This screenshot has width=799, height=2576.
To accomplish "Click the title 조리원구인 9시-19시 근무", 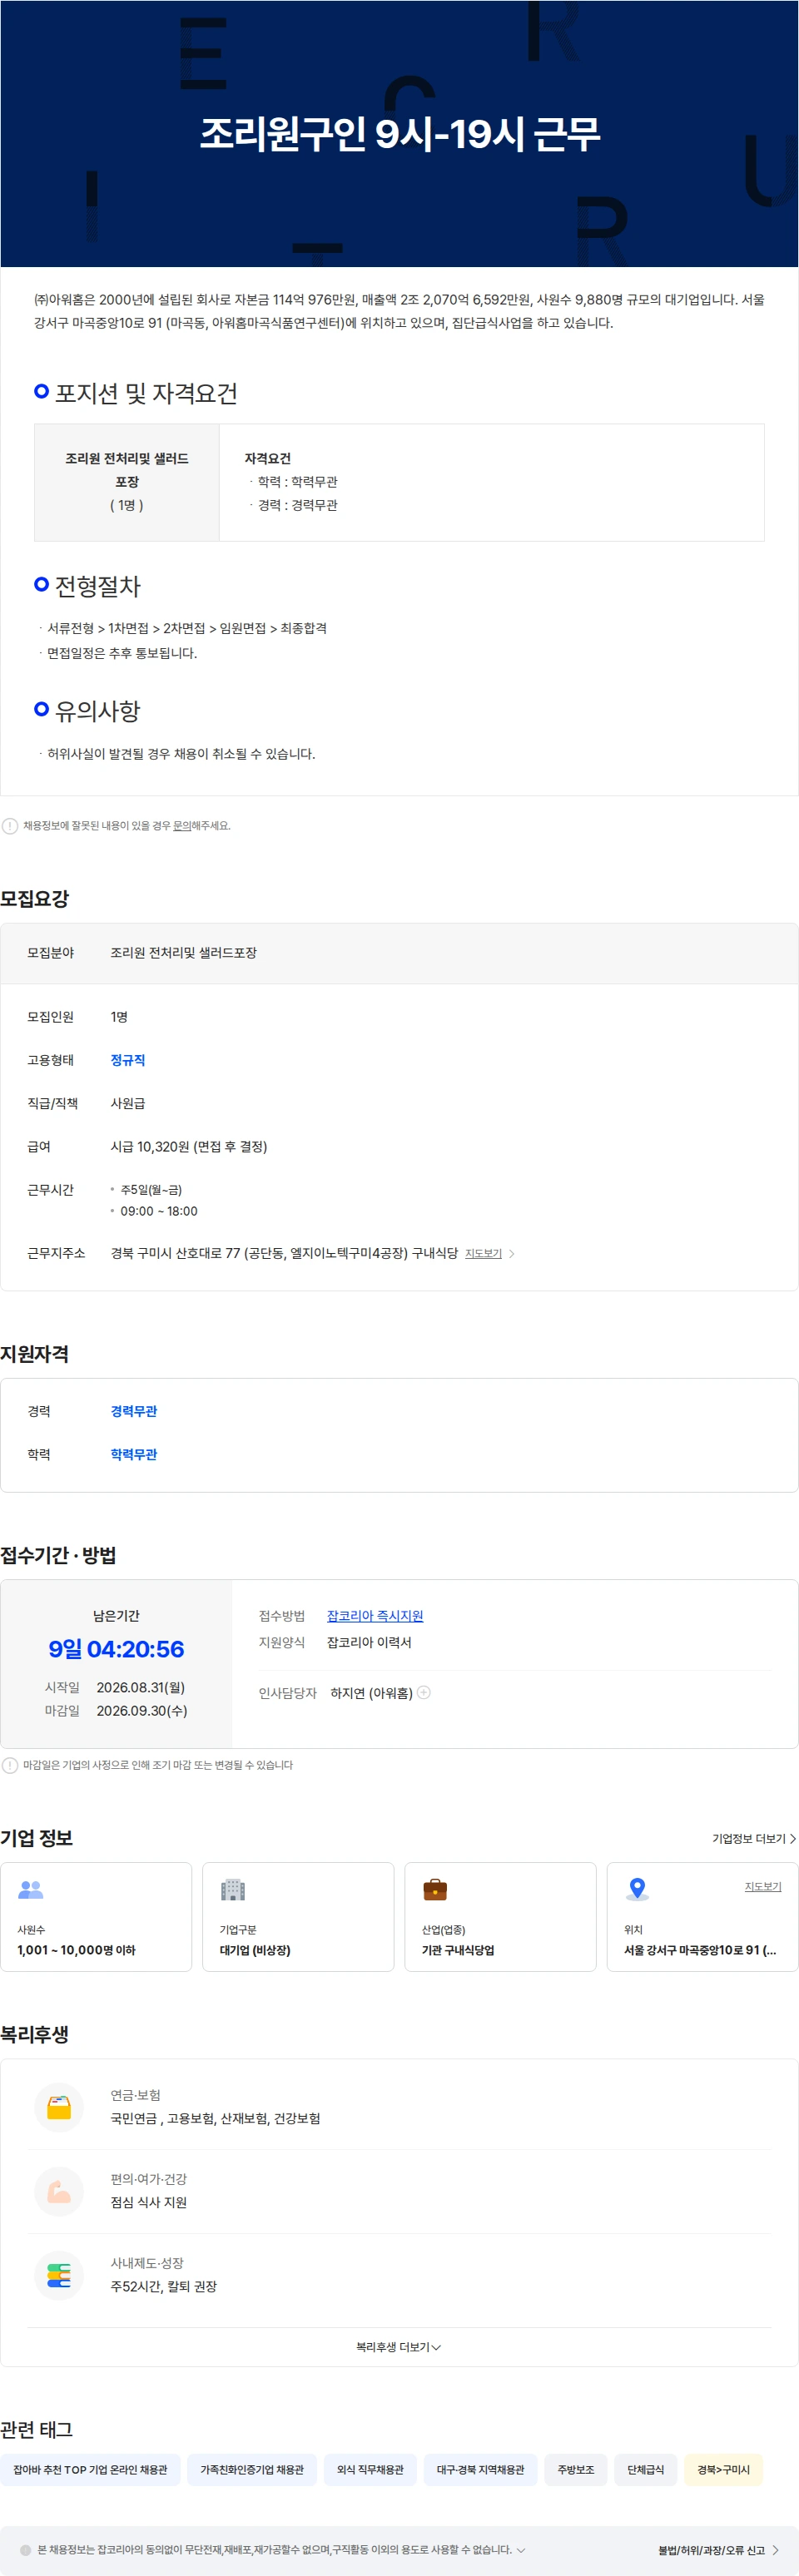I will (400, 133).
